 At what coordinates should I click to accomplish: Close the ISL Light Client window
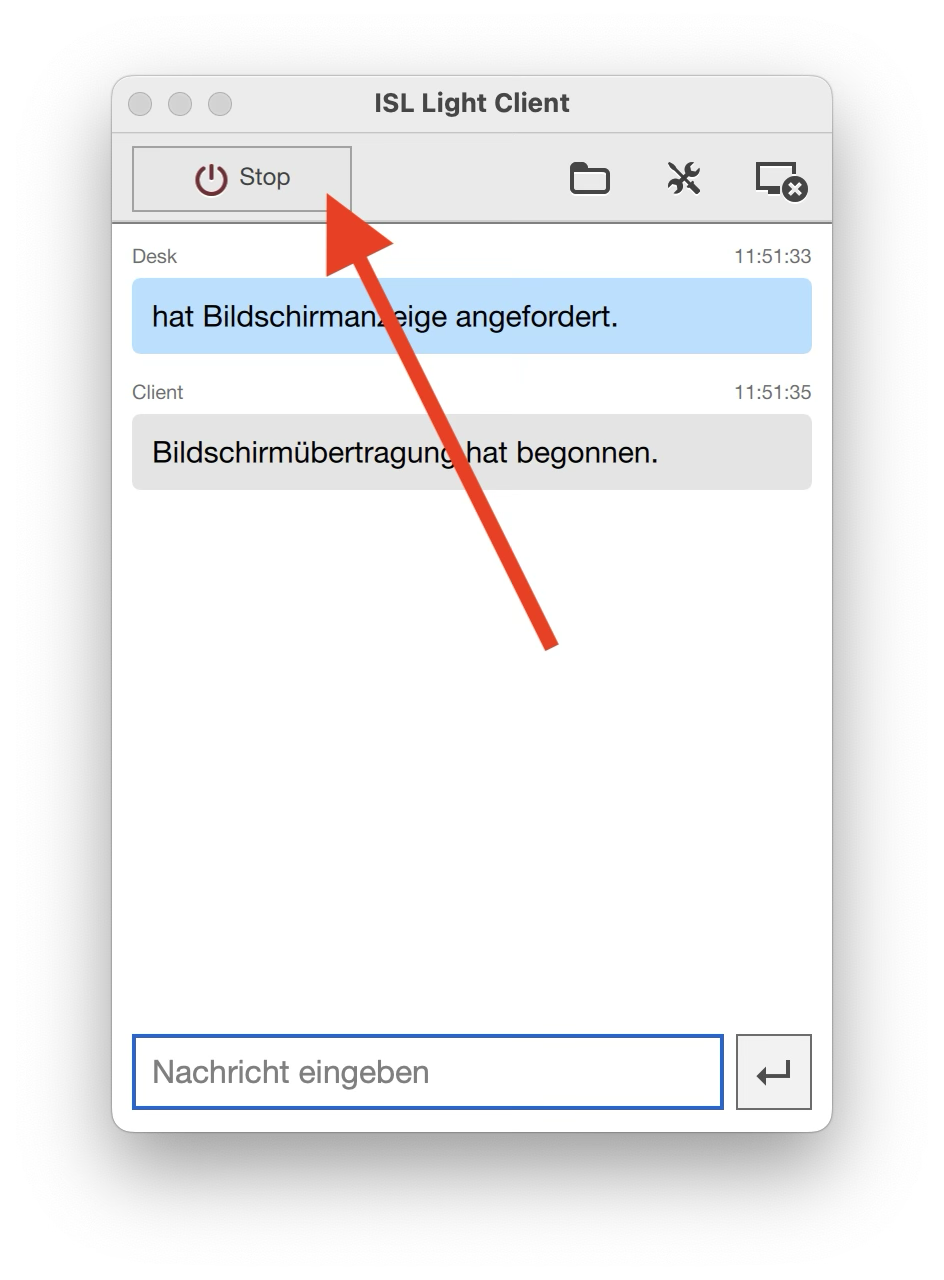(140, 104)
